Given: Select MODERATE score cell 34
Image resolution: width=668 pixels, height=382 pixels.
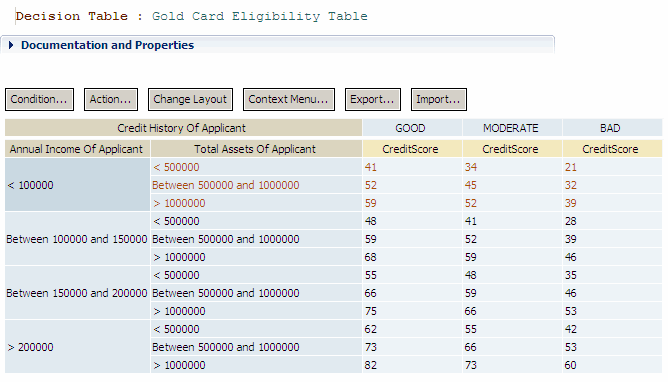Looking at the screenshot, I should coord(512,167).
